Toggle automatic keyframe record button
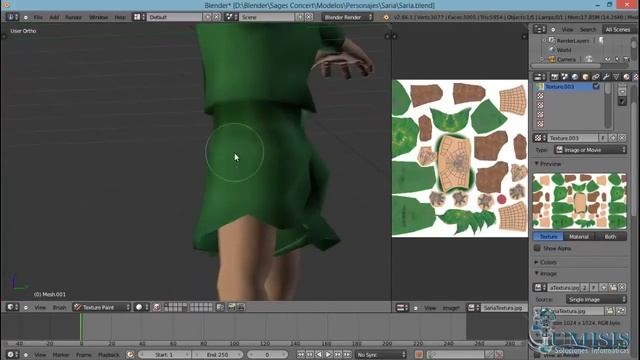Viewport: 640px width, 360px height. pyautogui.click(x=419, y=355)
